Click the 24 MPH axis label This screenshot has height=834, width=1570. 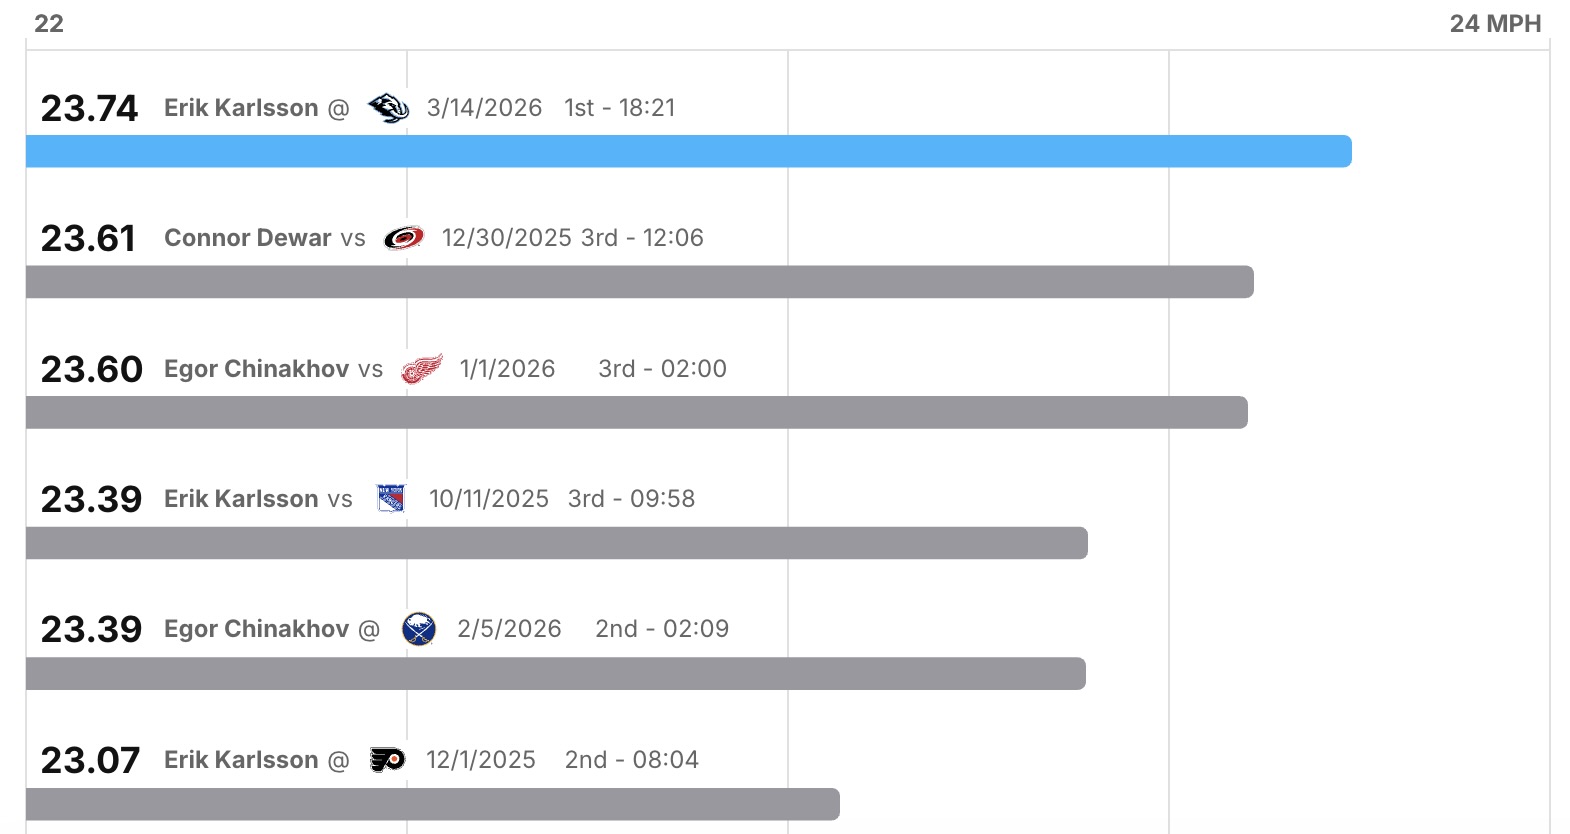[x=1495, y=23]
